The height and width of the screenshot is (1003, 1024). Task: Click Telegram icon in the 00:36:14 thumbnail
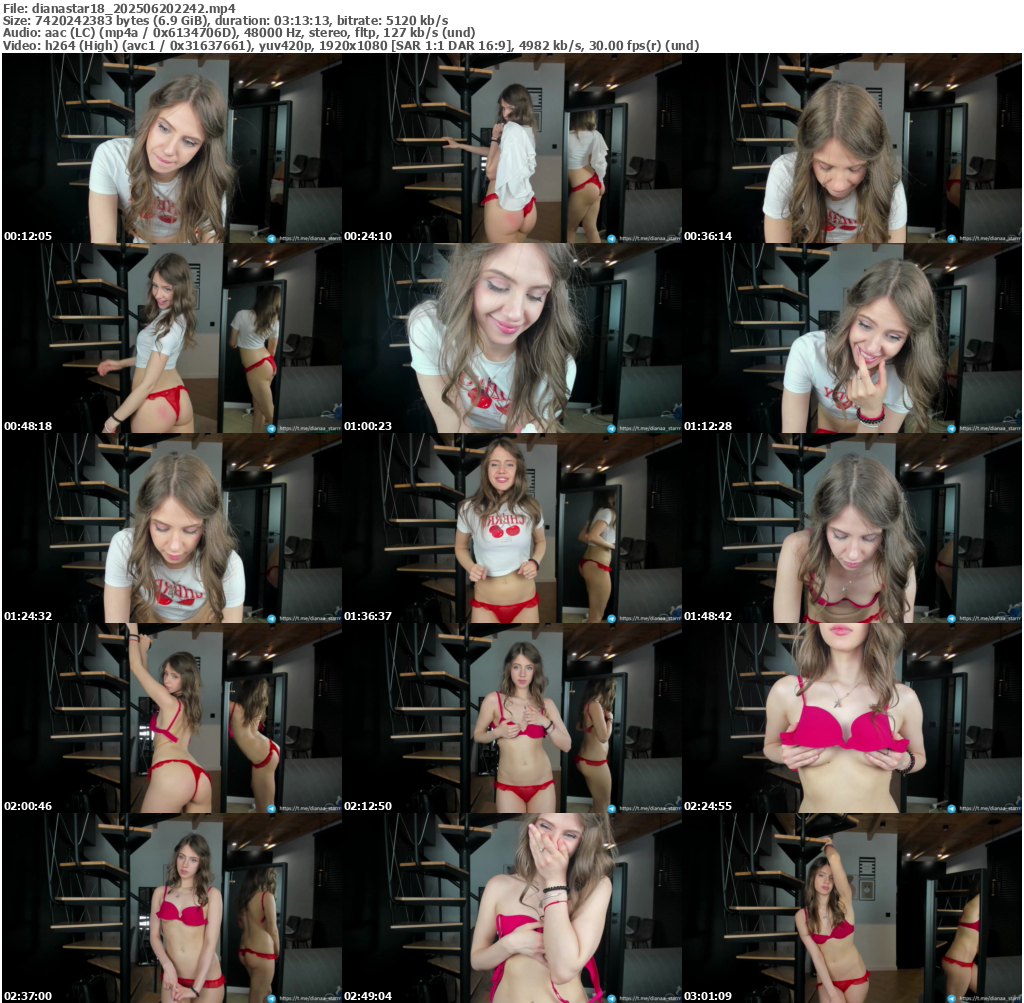(951, 238)
